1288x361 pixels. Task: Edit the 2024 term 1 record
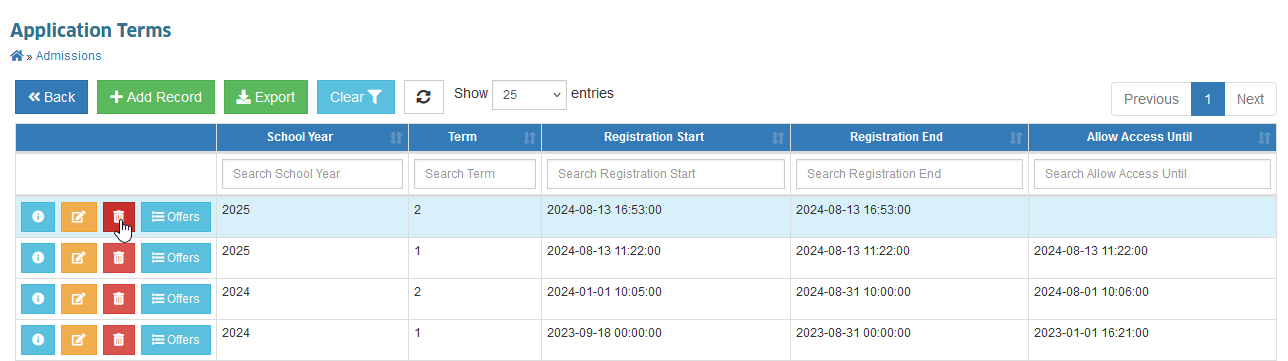click(x=79, y=340)
